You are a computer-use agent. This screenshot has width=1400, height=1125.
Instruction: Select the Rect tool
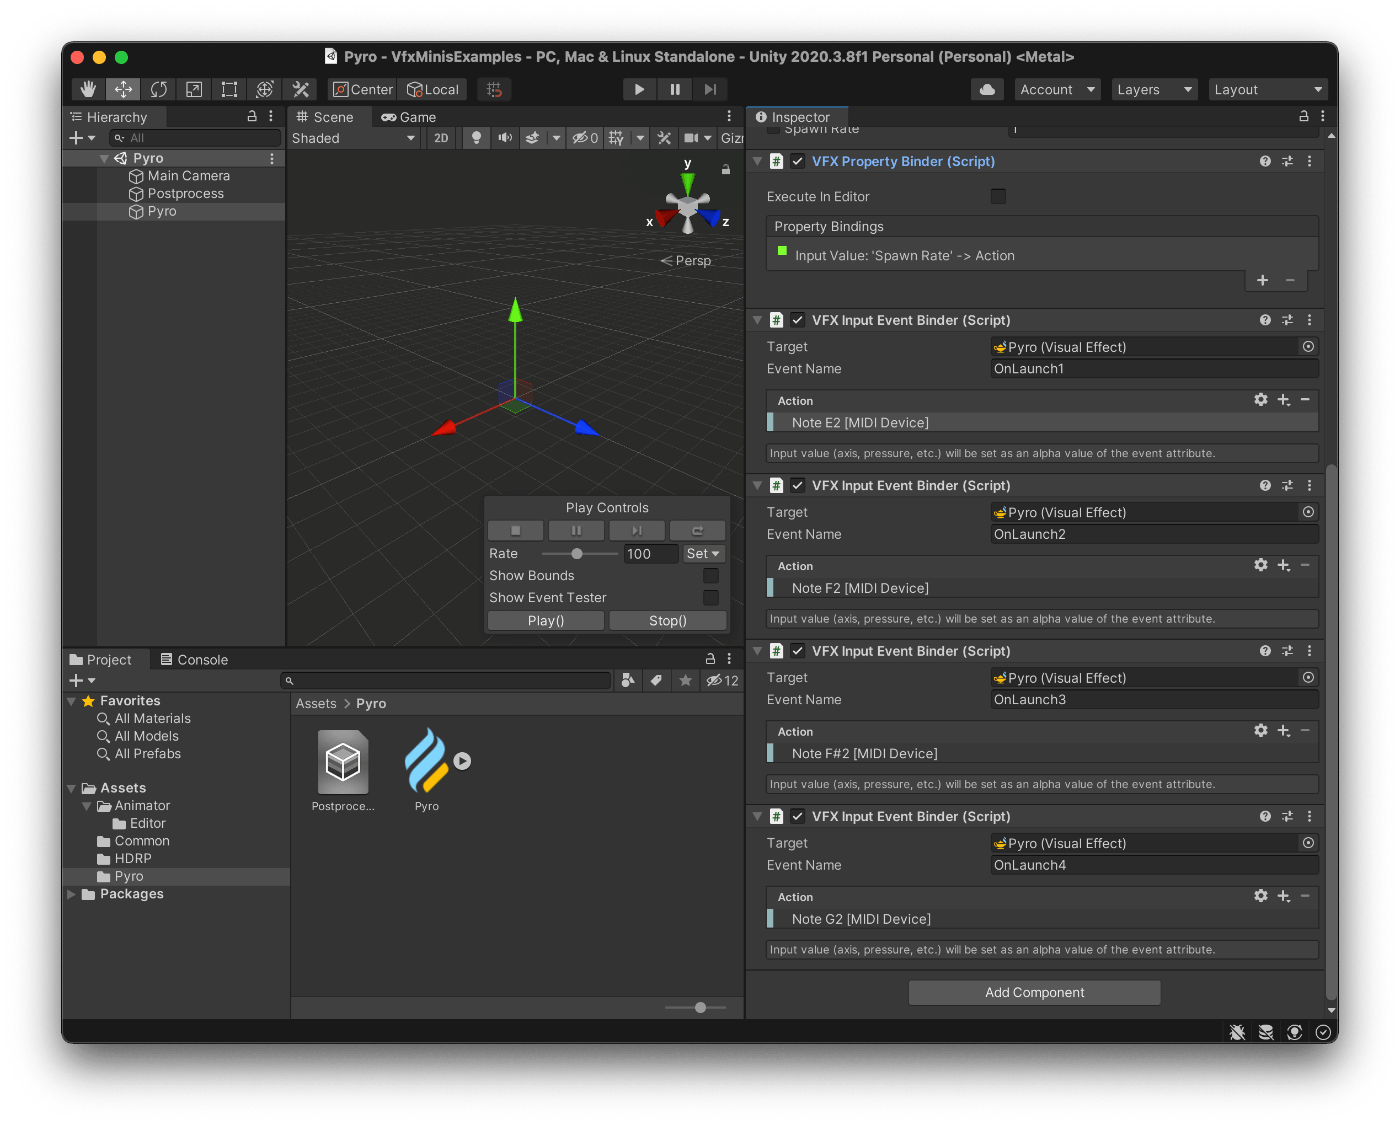point(229,89)
